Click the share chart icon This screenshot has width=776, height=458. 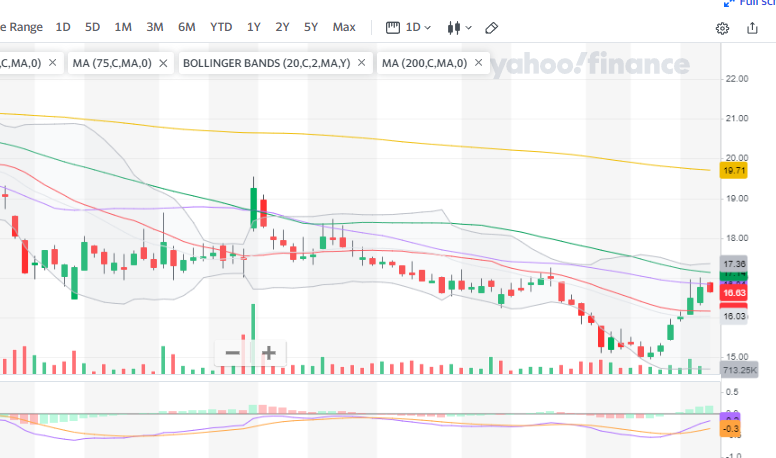(x=752, y=28)
